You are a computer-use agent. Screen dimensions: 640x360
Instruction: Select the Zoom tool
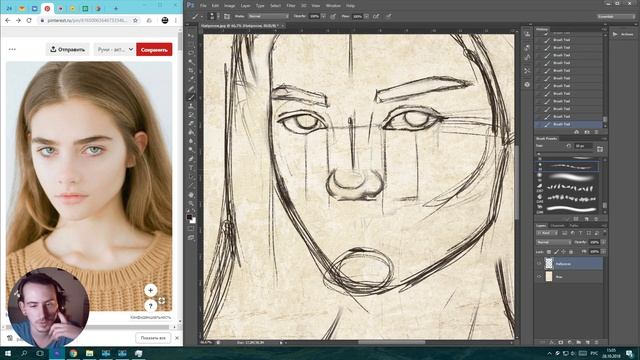pyautogui.click(x=191, y=203)
